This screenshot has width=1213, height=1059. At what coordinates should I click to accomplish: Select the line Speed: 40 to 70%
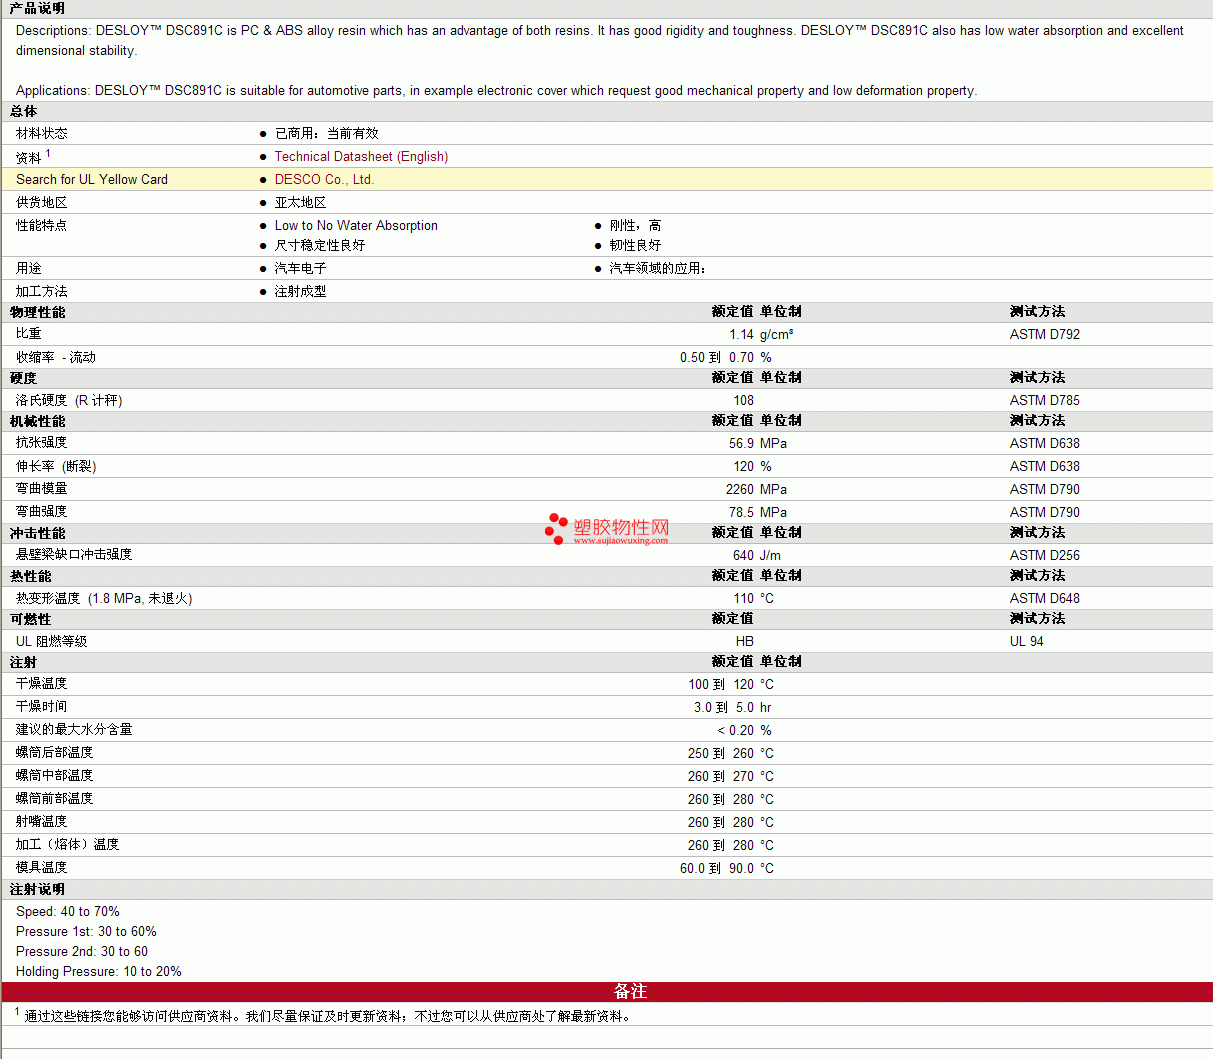68,911
